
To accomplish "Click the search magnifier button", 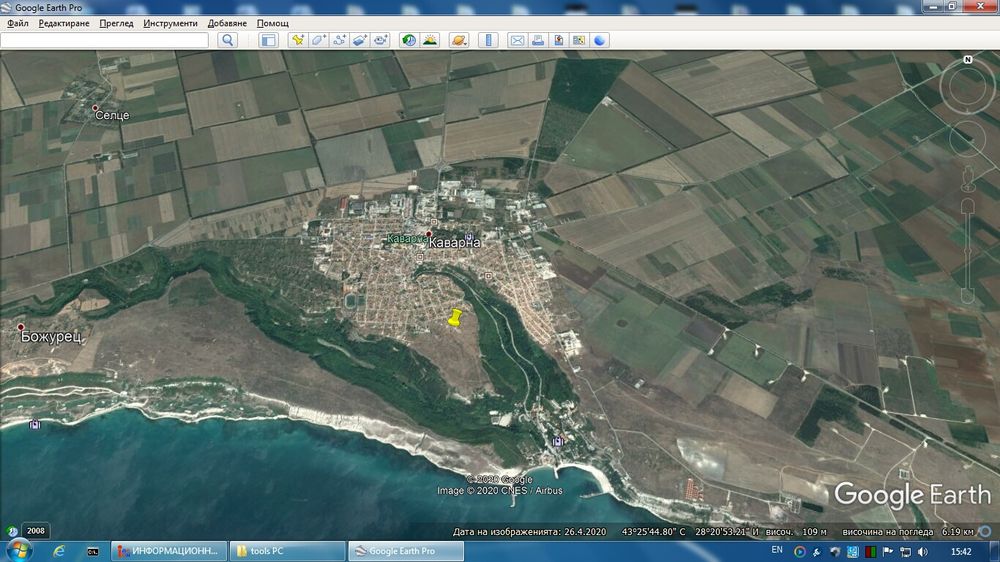I will pyautogui.click(x=228, y=40).
